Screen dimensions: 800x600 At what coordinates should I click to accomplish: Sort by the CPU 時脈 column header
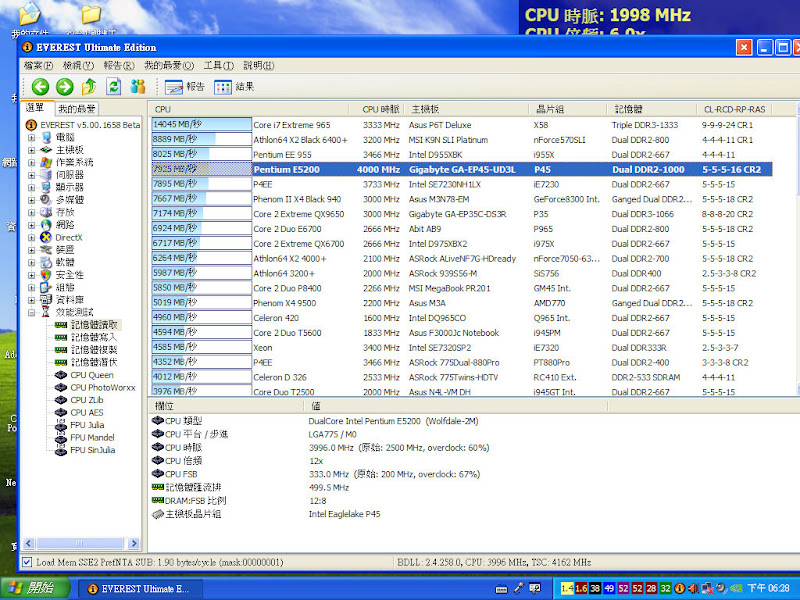[380, 108]
